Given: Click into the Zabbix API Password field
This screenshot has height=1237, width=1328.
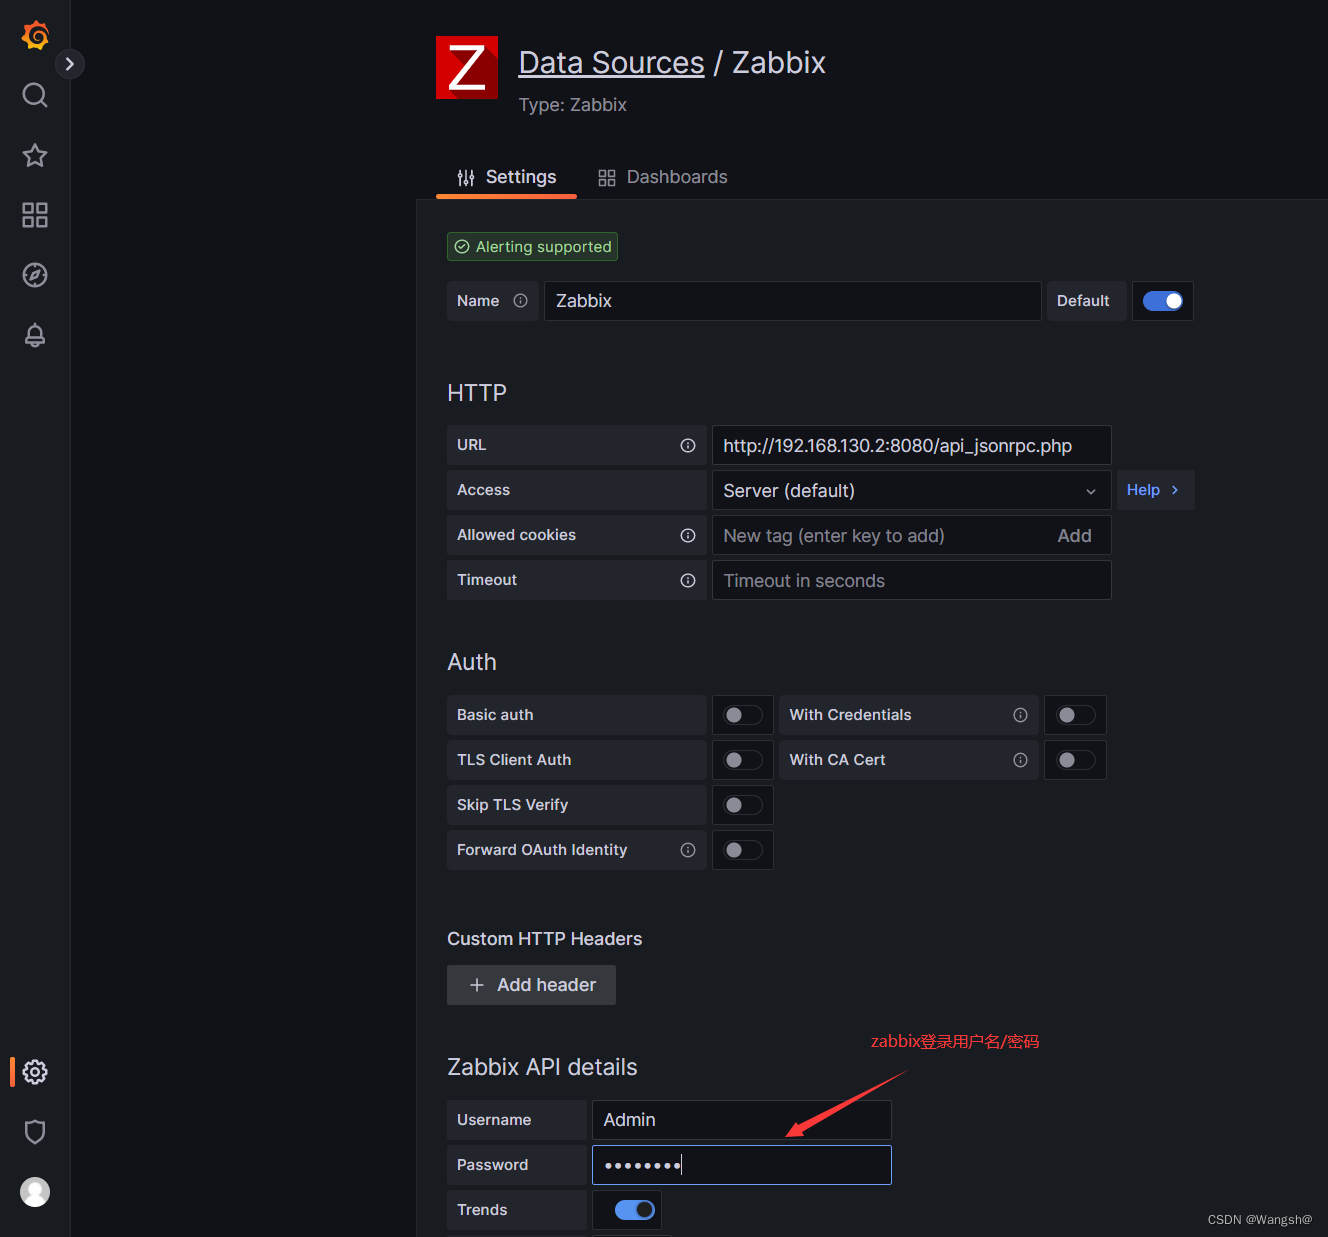Looking at the screenshot, I should [741, 1165].
